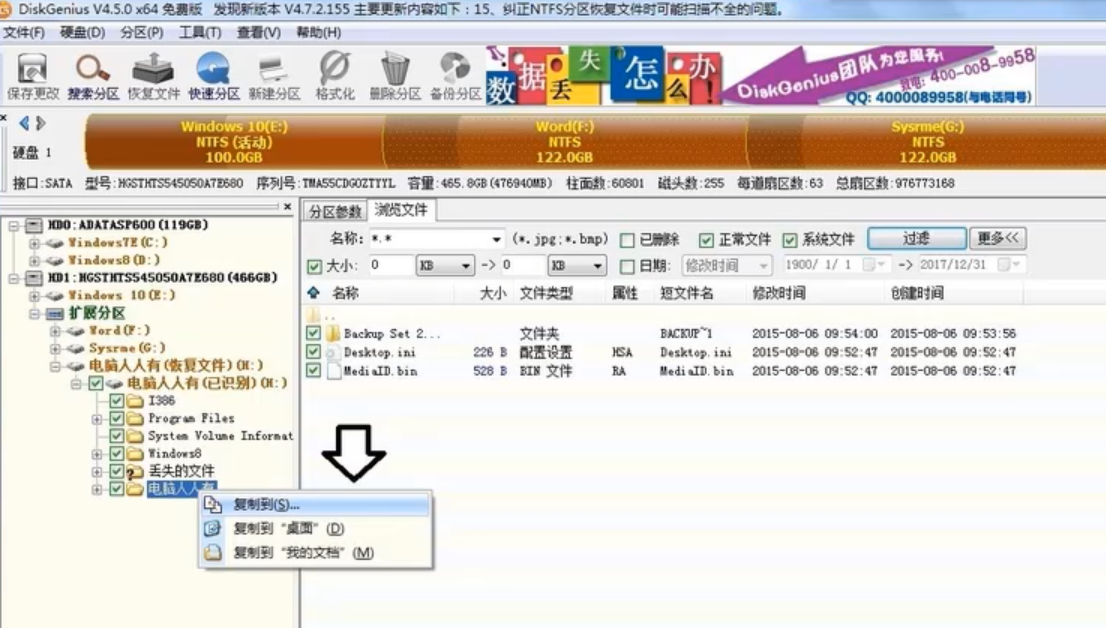Click the 搜索分区 search partition icon
The height and width of the screenshot is (628, 1106).
[x=93, y=76]
